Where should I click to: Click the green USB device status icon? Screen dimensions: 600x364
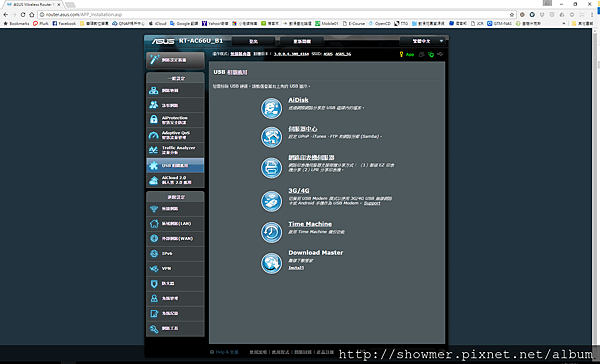(431, 54)
